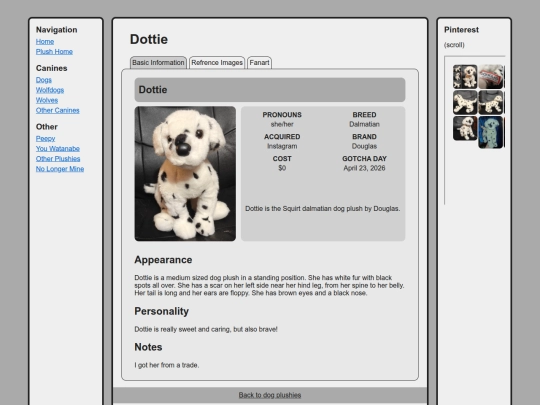Open Other Plushies link
Viewport: 540px width, 405px height.
click(58, 159)
